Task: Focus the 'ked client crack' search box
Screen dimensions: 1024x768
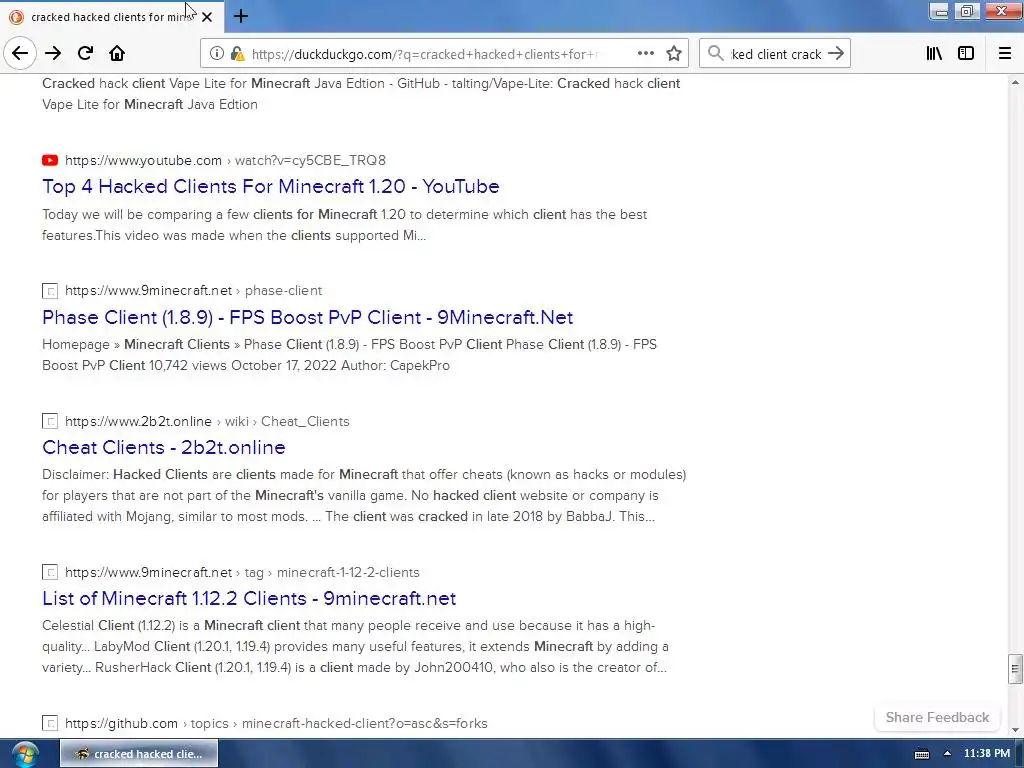Action: tap(775, 54)
